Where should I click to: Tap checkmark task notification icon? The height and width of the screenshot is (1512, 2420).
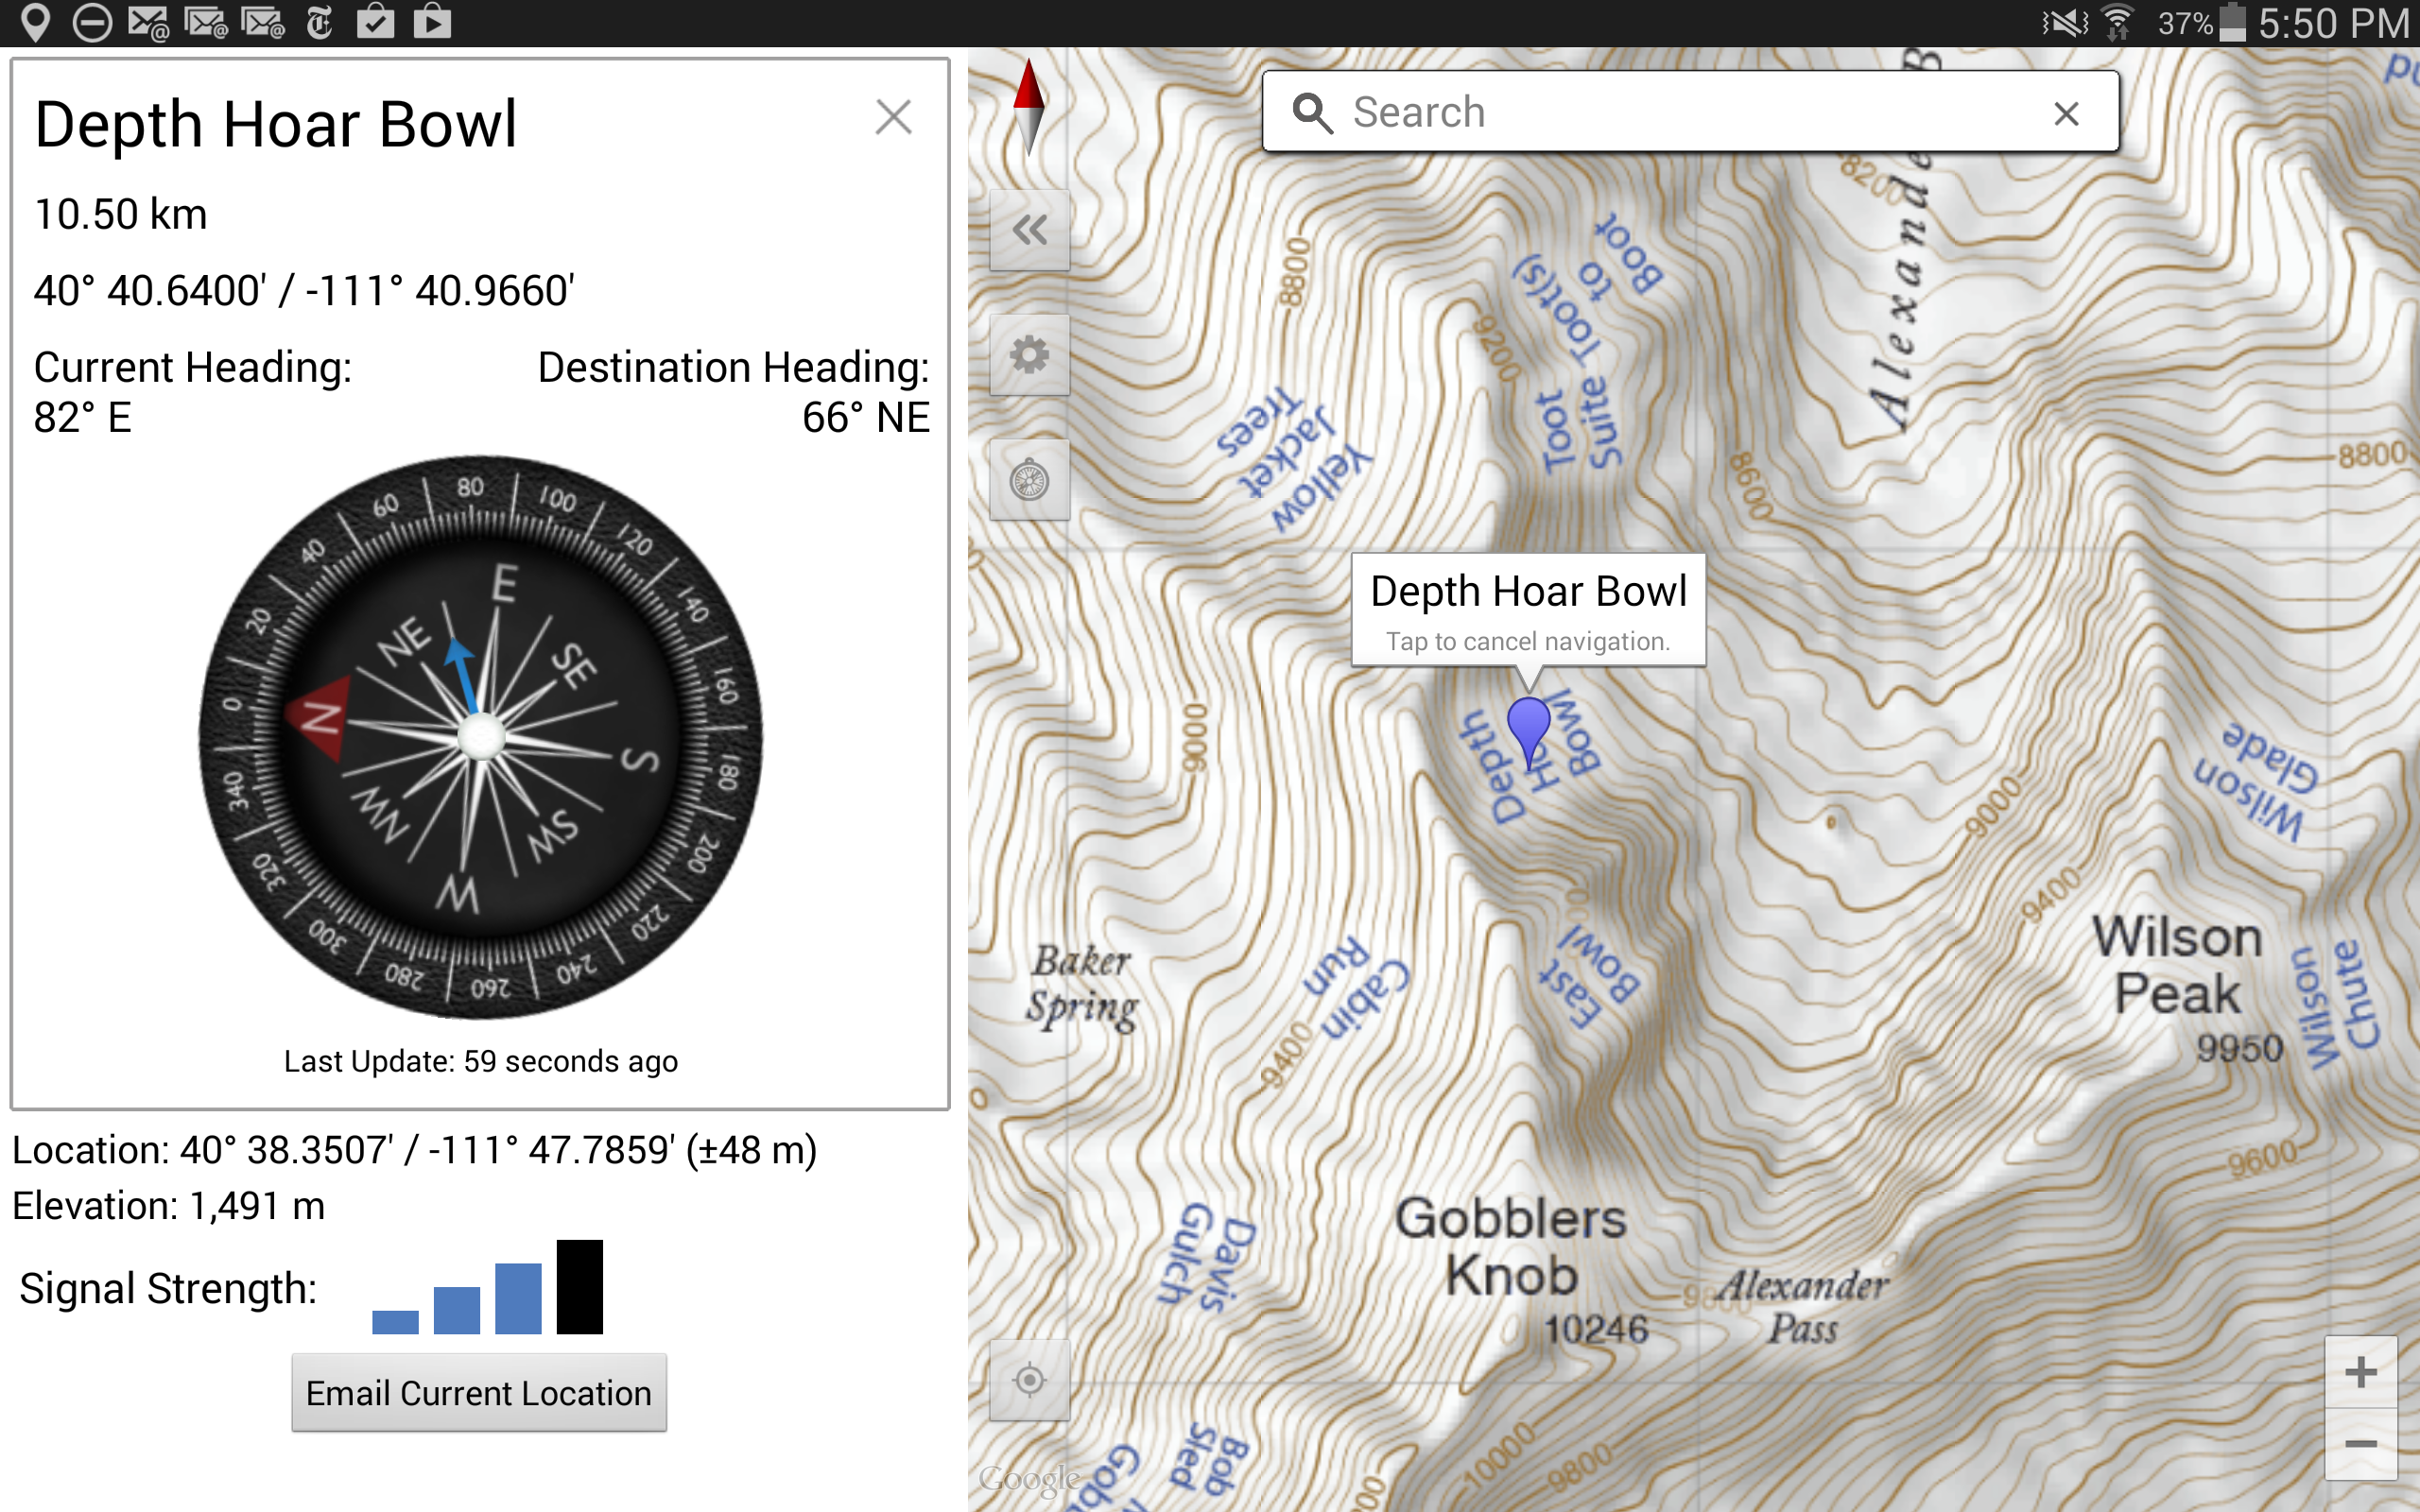(x=375, y=22)
